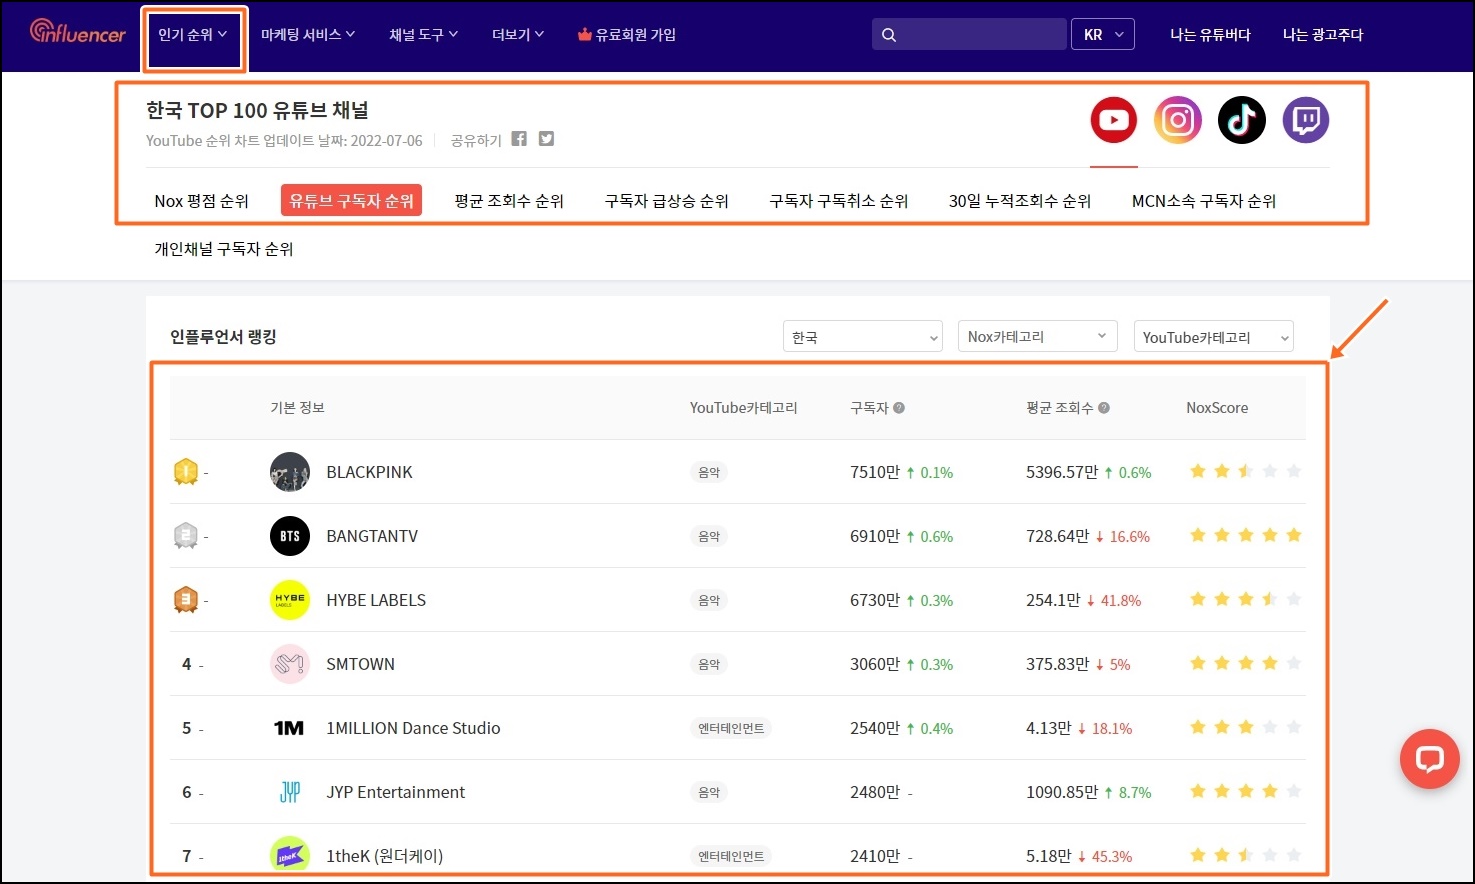Click the NoxInfluencer logo
Viewport: 1475px width, 884px height.
click(x=77, y=33)
